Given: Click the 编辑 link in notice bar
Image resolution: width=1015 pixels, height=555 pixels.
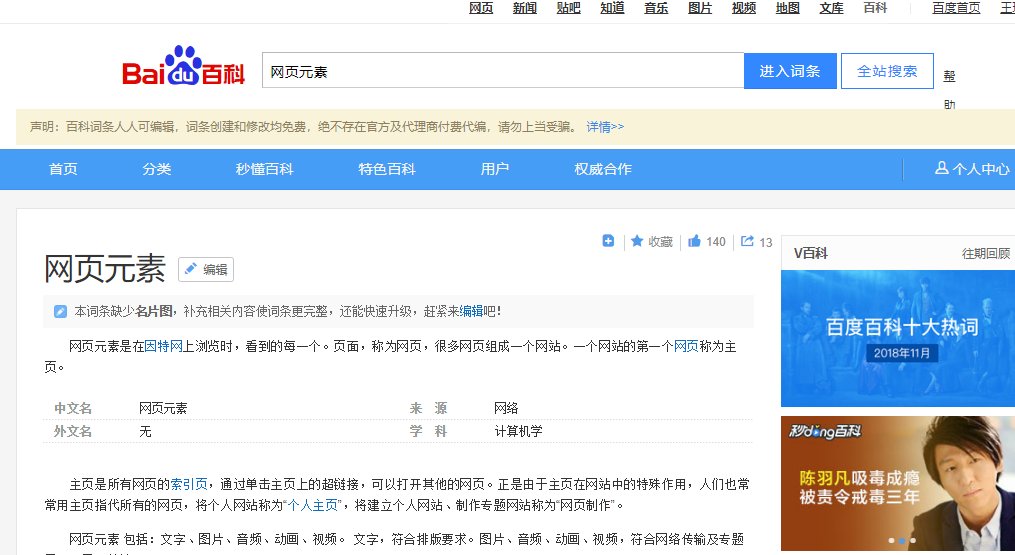Looking at the screenshot, I should point(471,311).
